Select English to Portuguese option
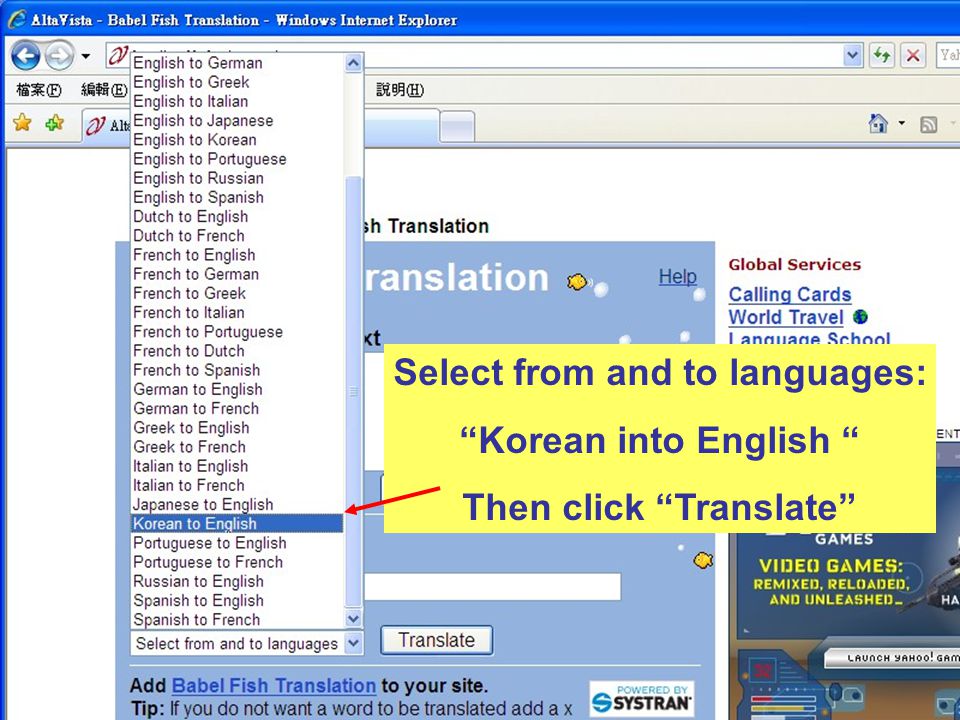This screenshot has width=960, height=720. pyautogui.click(x=238, y=159)
